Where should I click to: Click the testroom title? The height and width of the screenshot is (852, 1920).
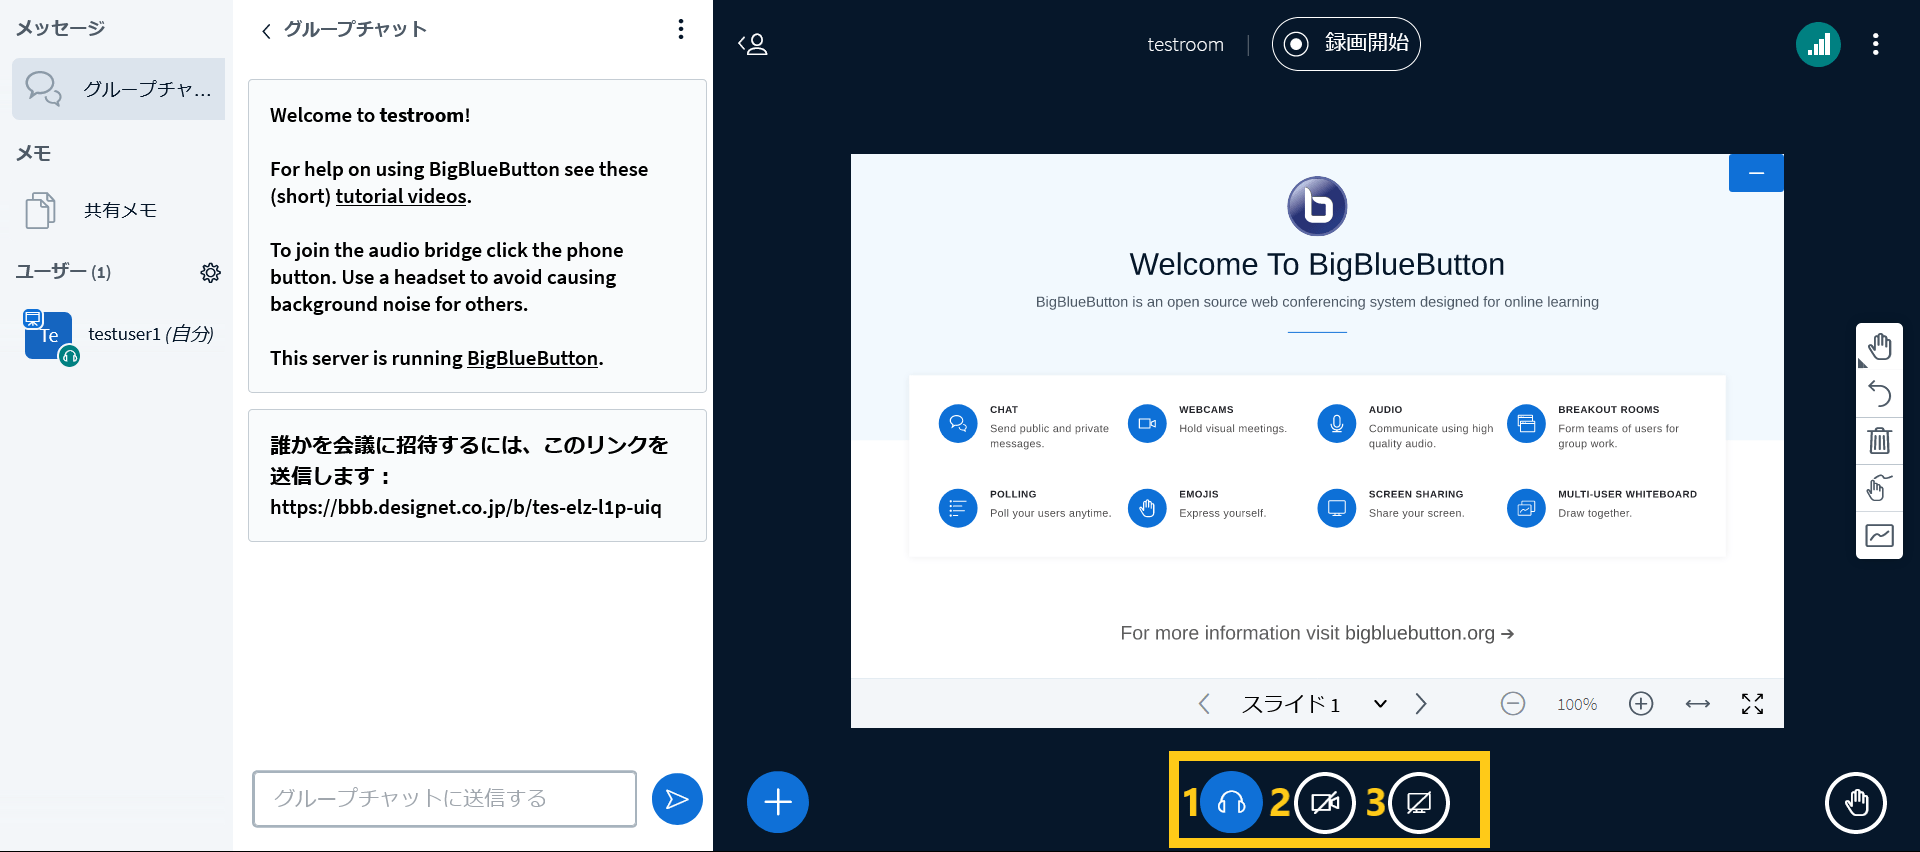click(1185, 44)
